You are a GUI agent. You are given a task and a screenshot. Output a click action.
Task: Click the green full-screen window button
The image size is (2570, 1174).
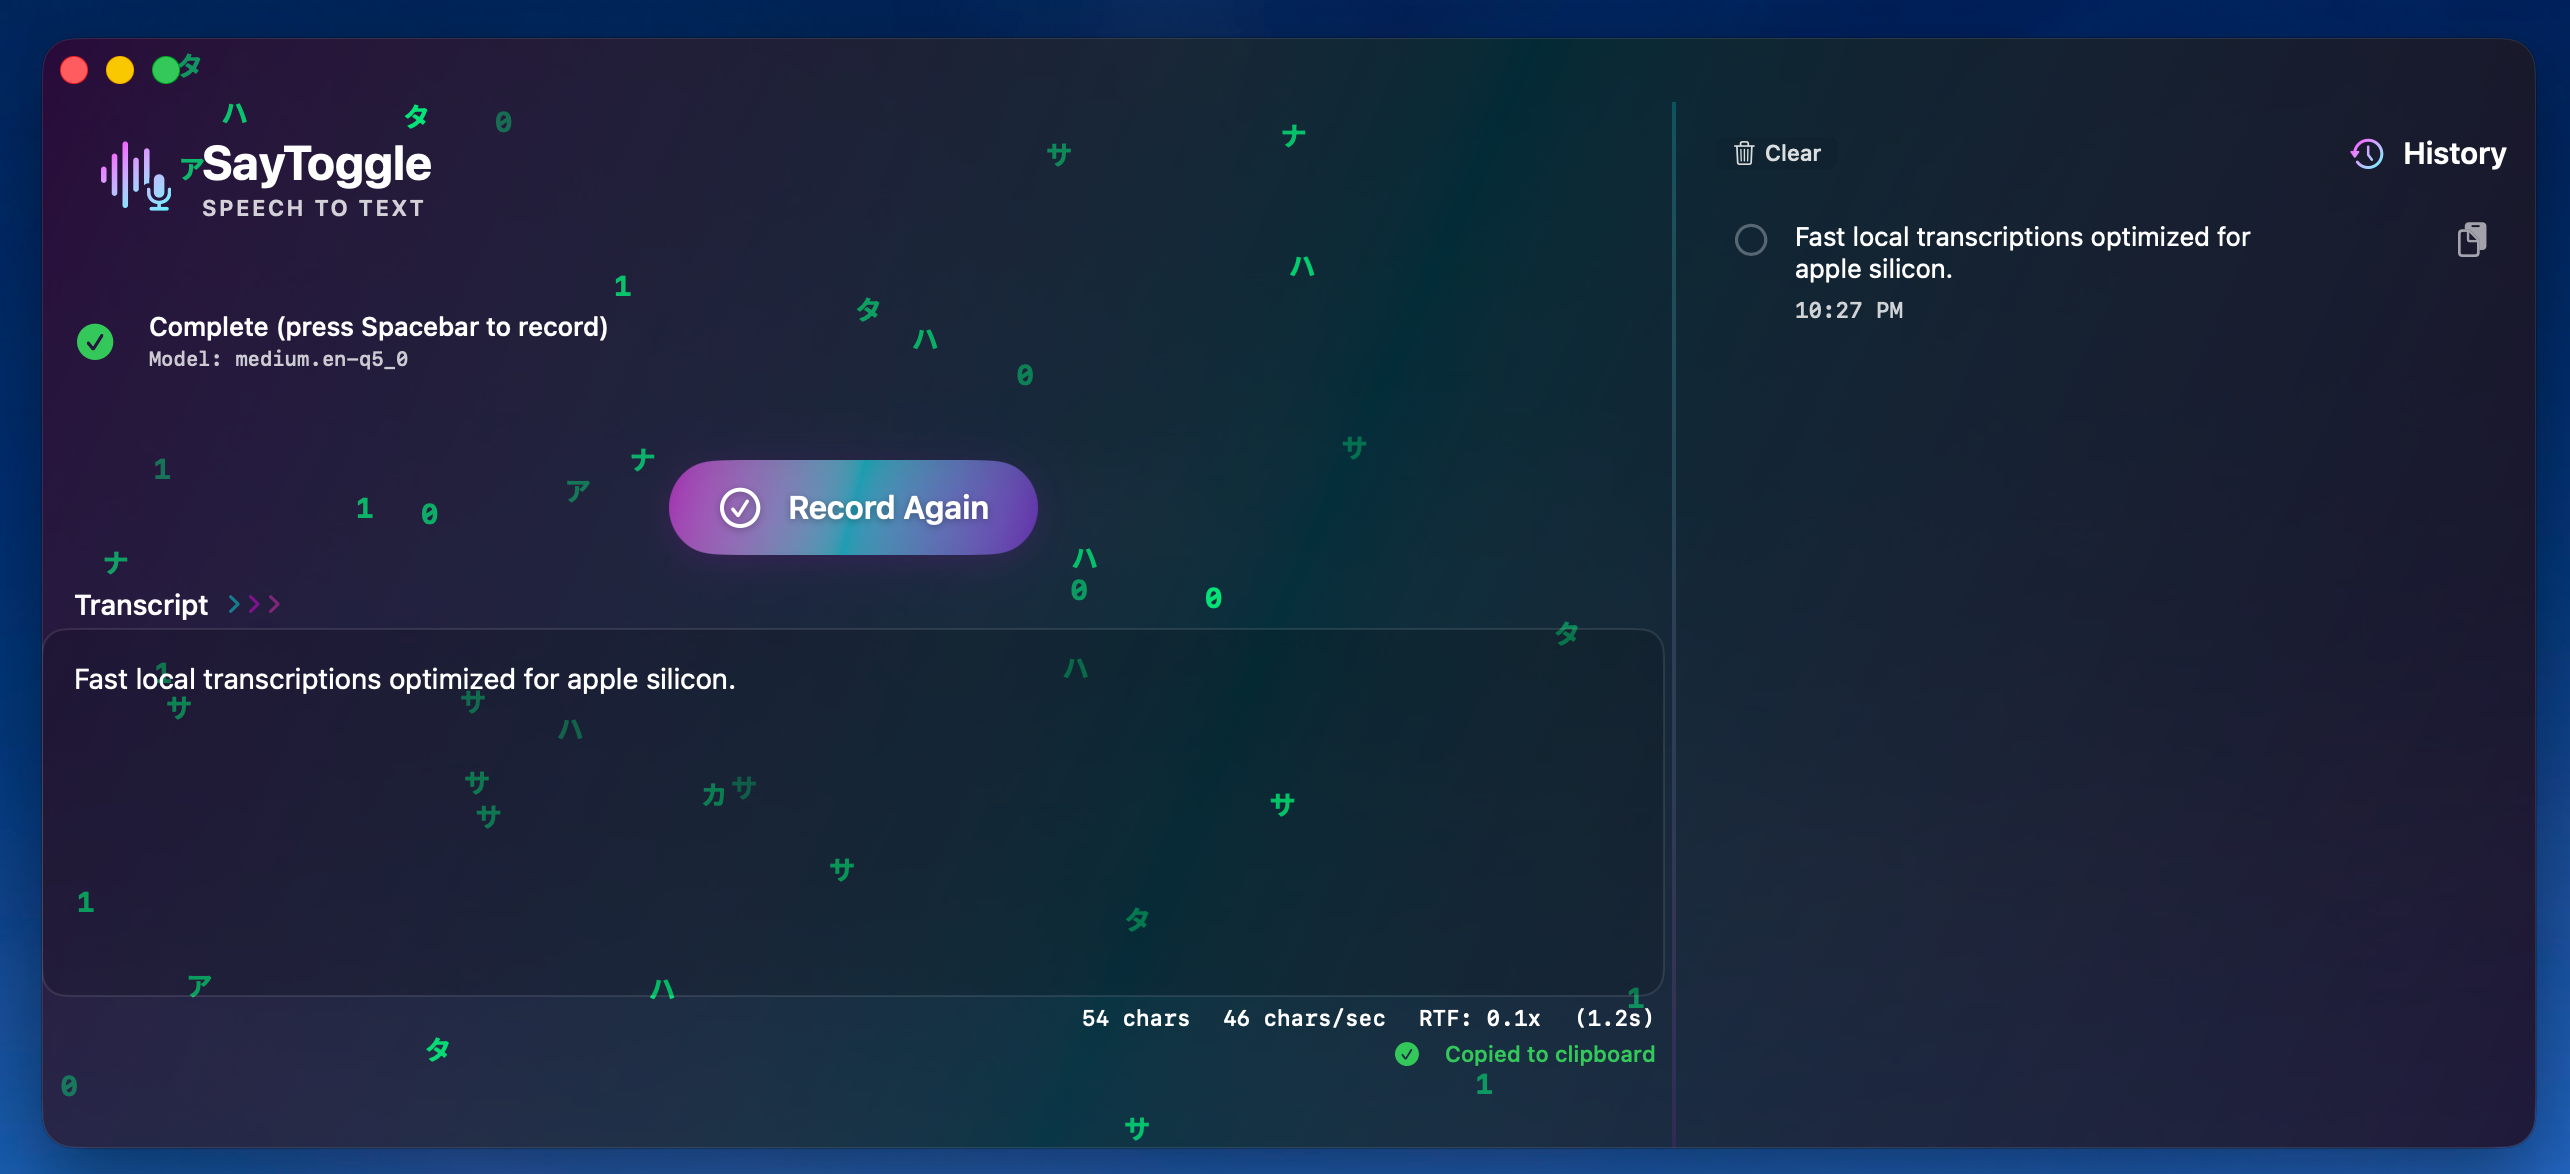pos(165,70)
